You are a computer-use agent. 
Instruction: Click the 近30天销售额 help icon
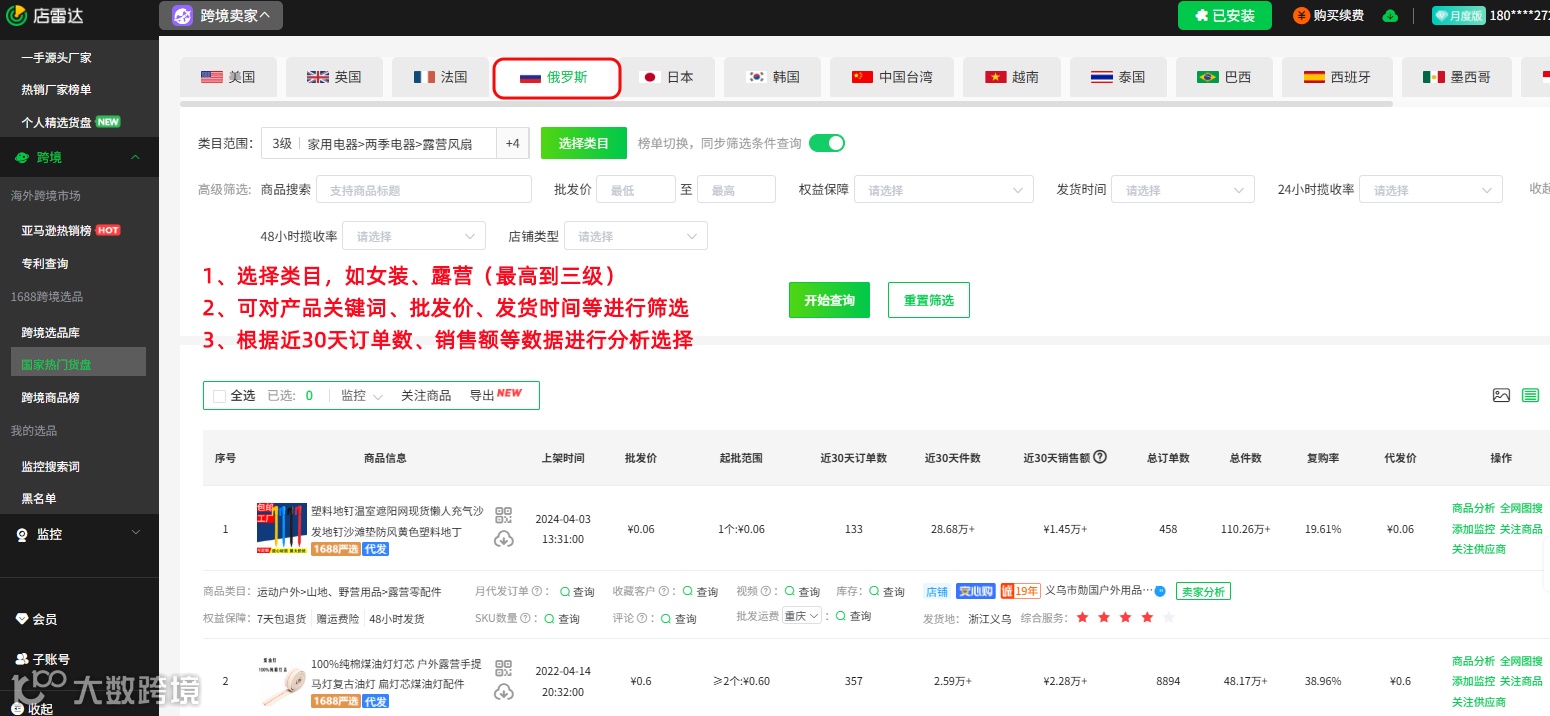(x=1100, y=457)
